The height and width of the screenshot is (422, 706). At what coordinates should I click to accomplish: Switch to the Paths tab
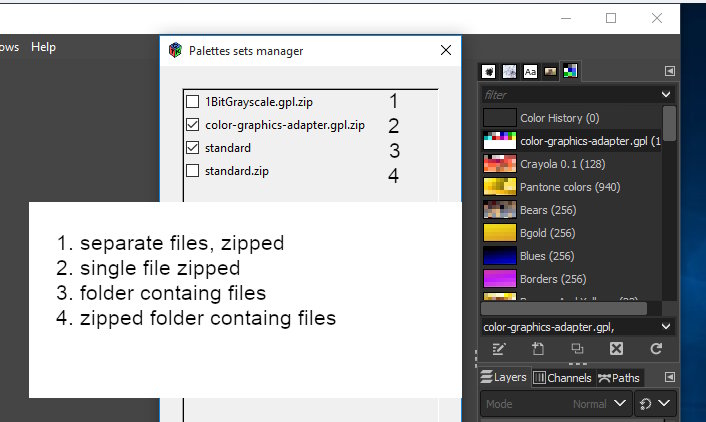coord(619,377)
